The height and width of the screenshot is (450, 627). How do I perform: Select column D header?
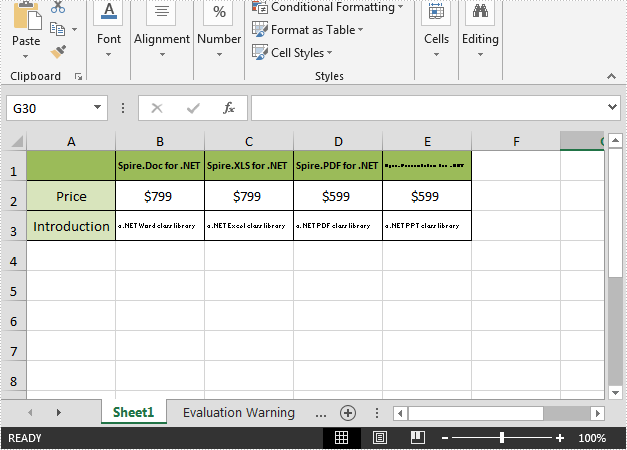[x=338, y=142]
